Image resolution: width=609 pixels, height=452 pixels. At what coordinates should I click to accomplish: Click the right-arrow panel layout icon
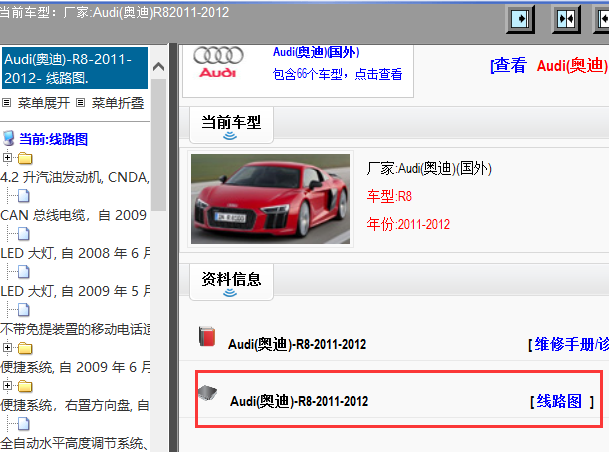520,19
